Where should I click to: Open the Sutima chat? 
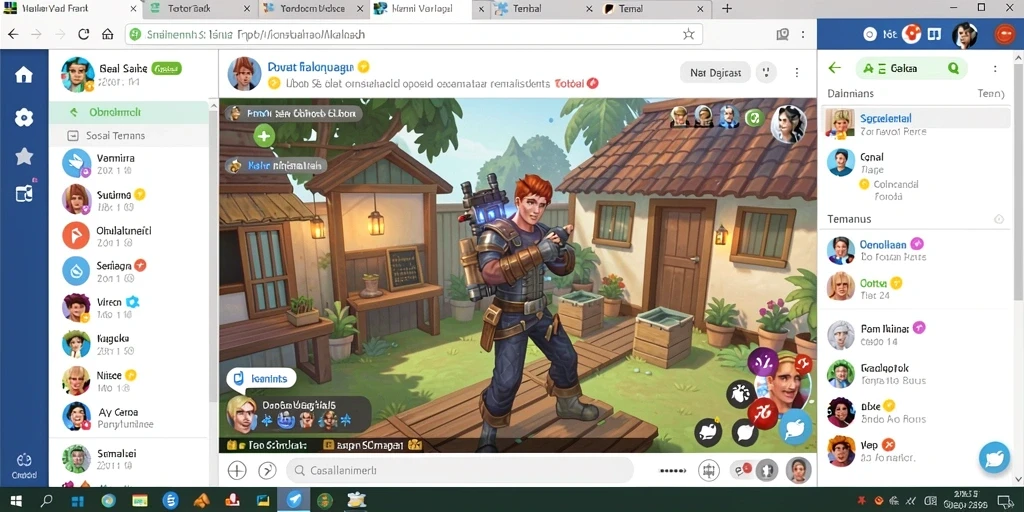click(x=129, y=200)
